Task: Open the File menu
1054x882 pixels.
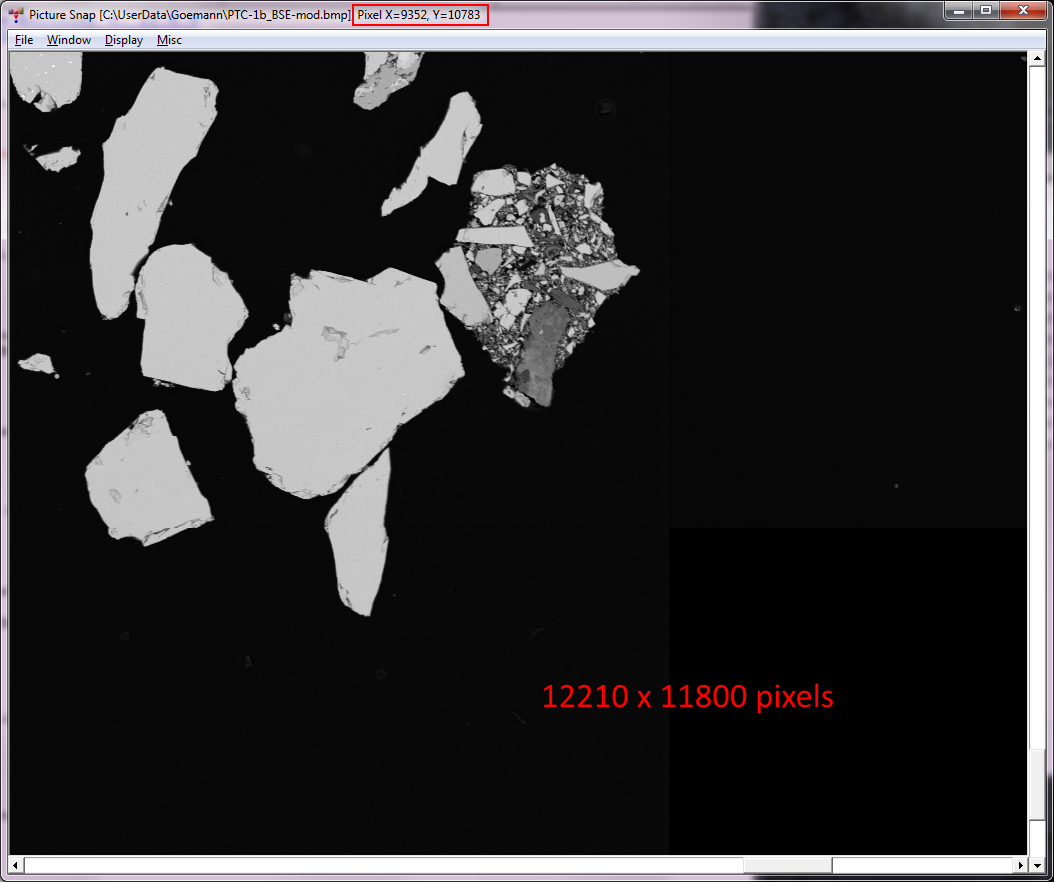Action: pos(24,40)
